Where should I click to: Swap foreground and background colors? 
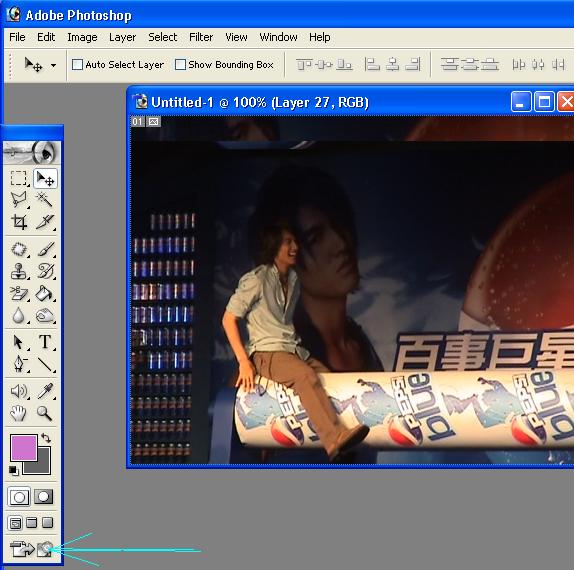[46, 438]
